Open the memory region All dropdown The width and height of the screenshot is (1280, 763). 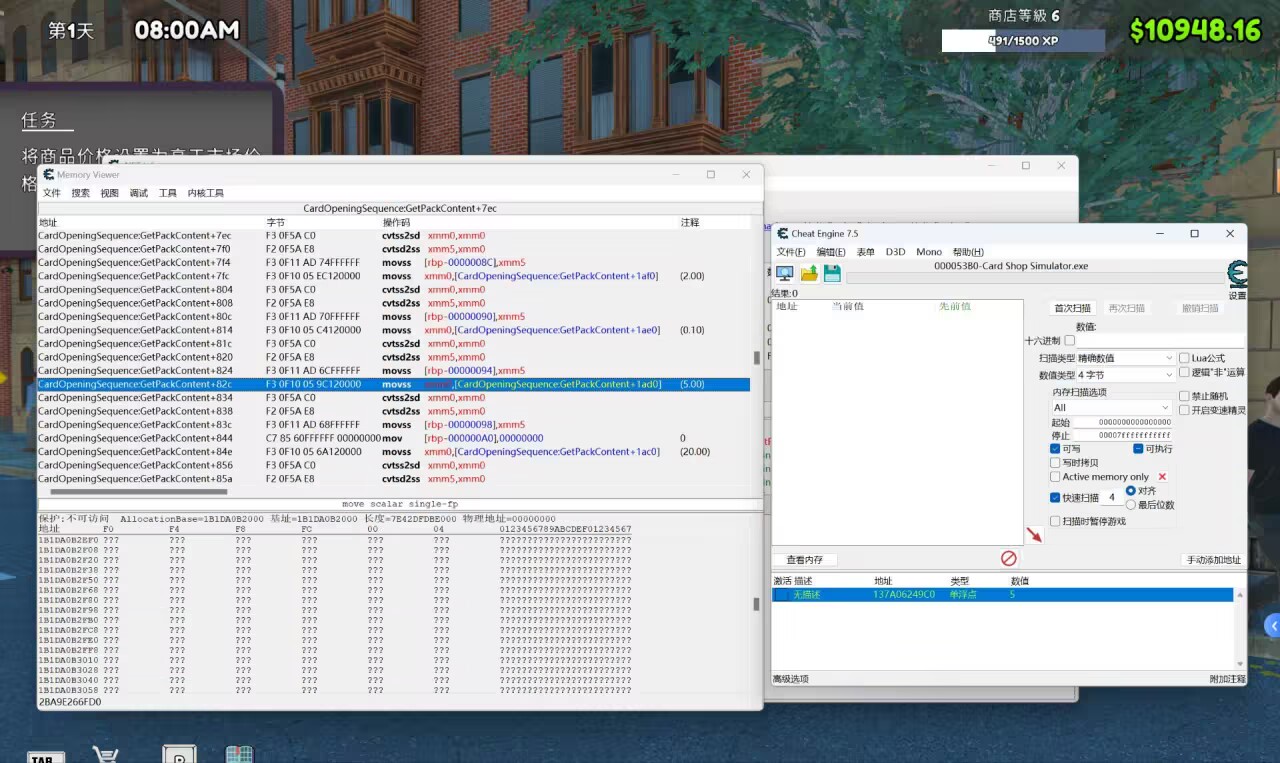point(1111,408)
